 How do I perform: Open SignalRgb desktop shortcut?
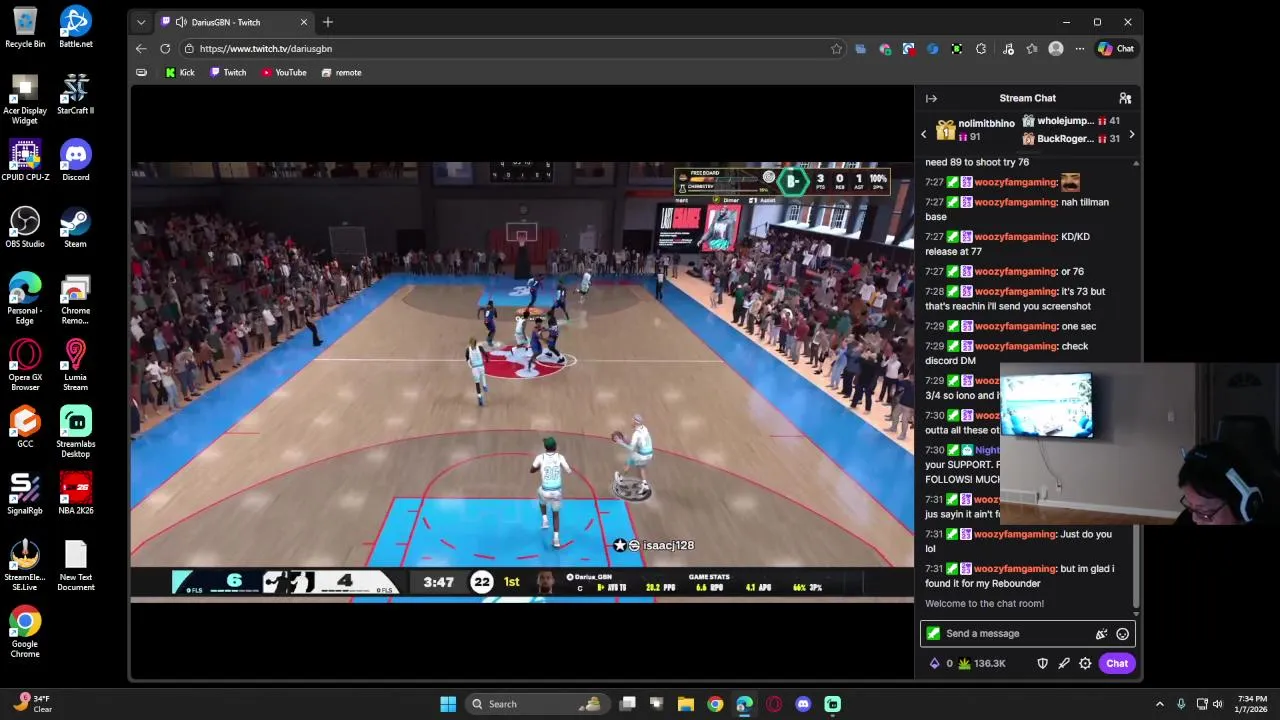pyautogui.click(x=25, y=494)
